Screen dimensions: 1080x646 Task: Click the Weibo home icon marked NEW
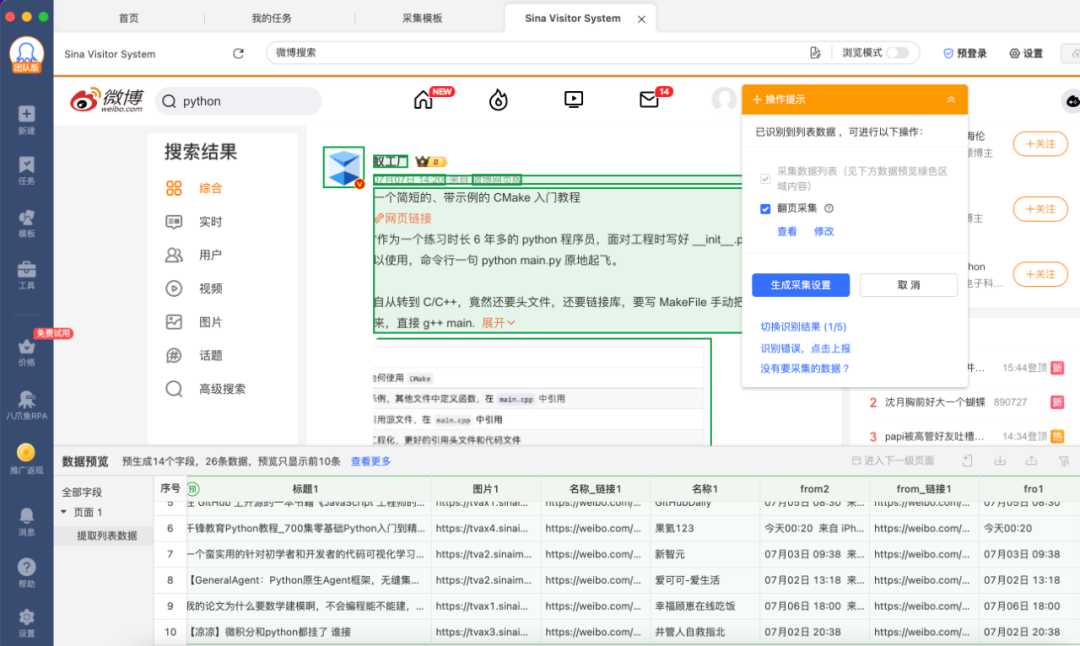click(424, 100)
